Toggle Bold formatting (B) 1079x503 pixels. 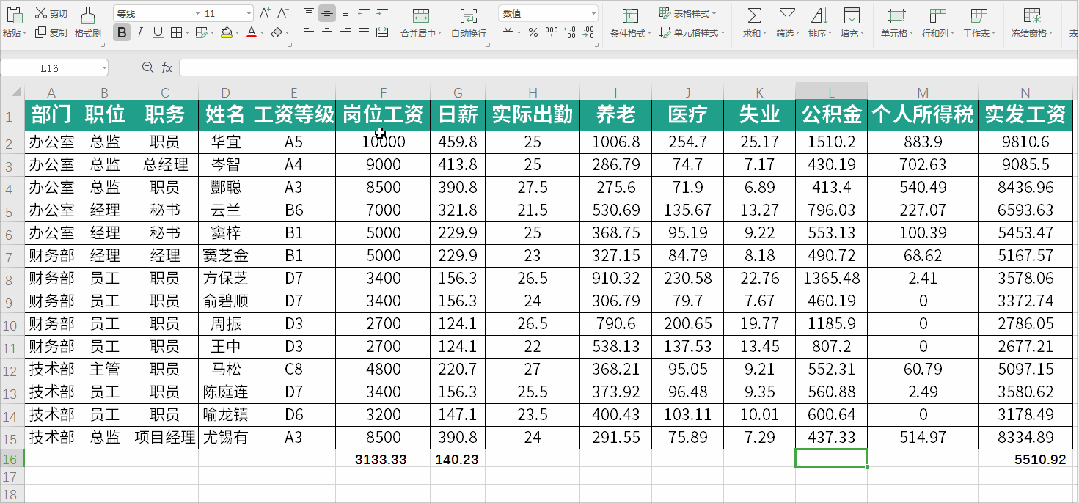[122, 32]
